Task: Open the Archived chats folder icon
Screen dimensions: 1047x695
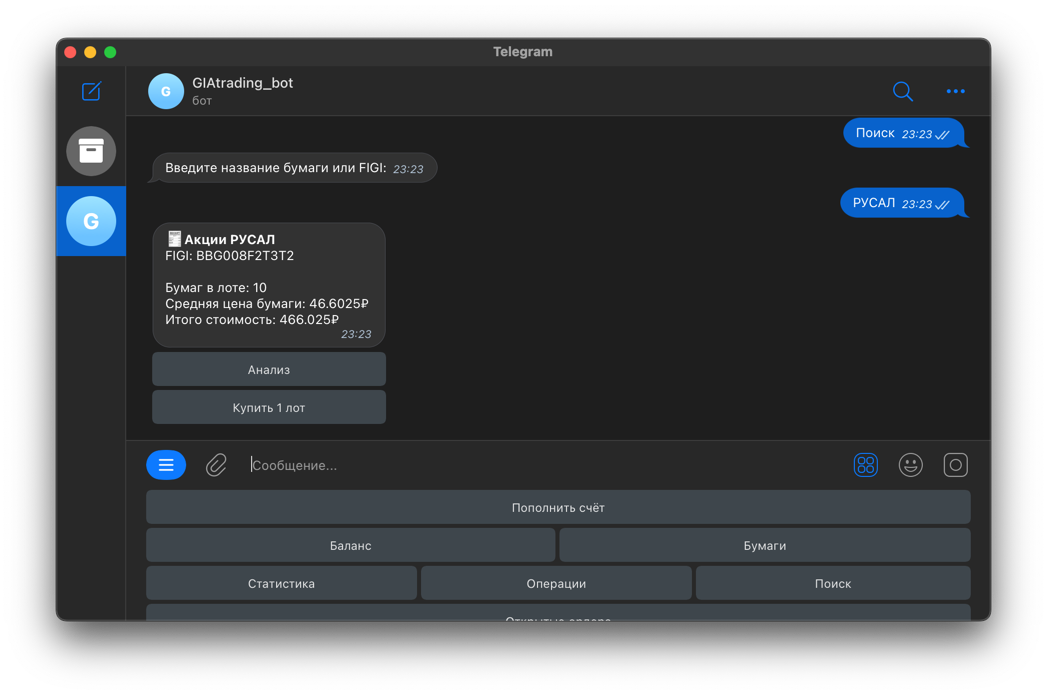Action: [91, 151]
